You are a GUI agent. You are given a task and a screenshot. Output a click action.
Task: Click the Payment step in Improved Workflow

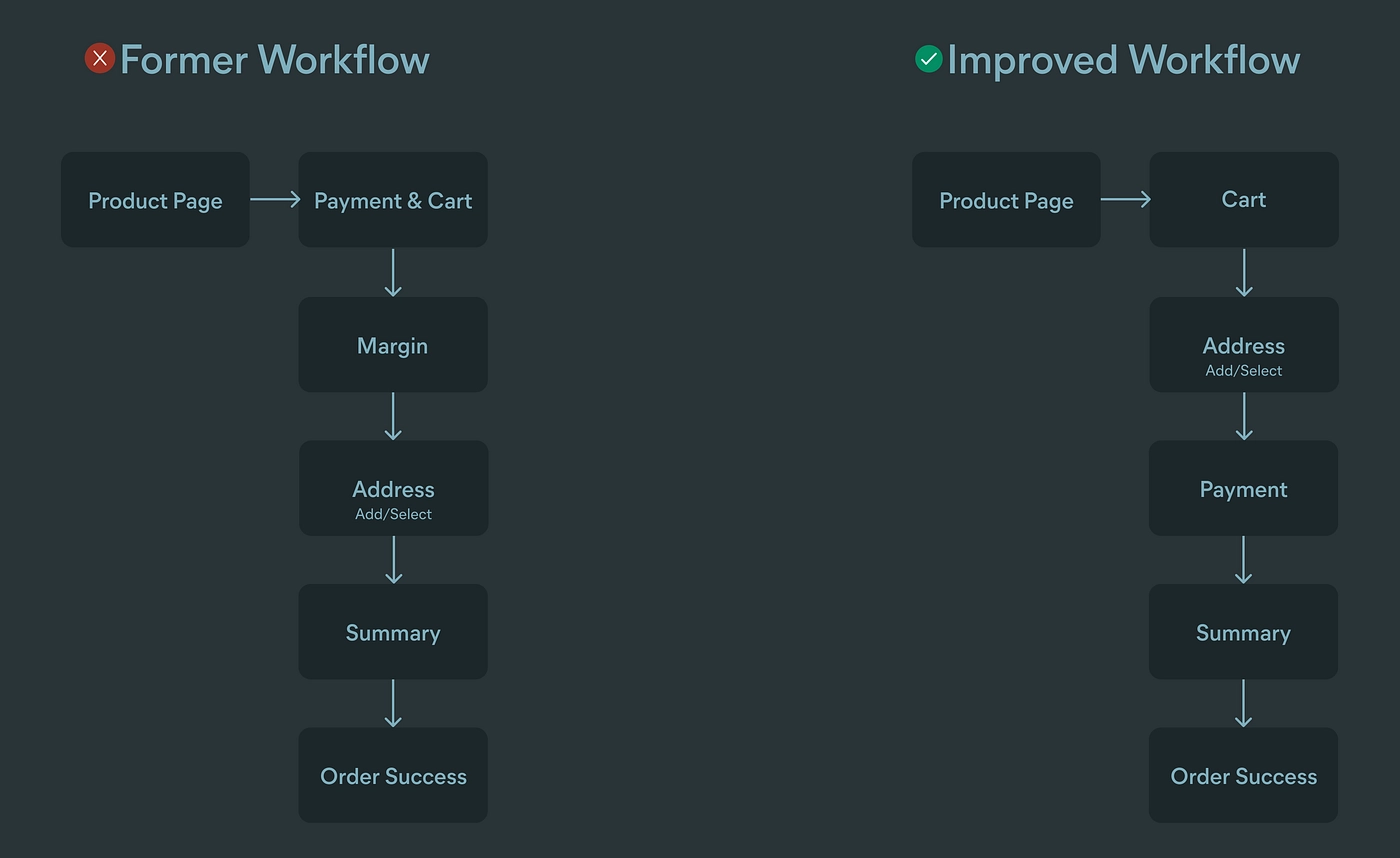pos(1244,488)
